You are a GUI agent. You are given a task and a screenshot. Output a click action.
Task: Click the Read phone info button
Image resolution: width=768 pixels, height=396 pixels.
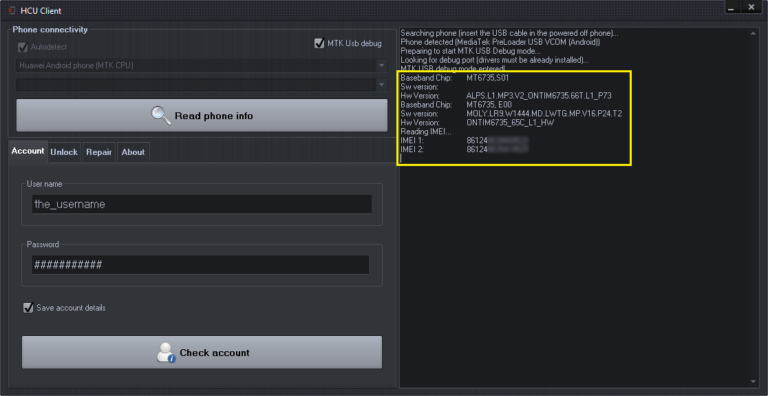coord(202,116)
